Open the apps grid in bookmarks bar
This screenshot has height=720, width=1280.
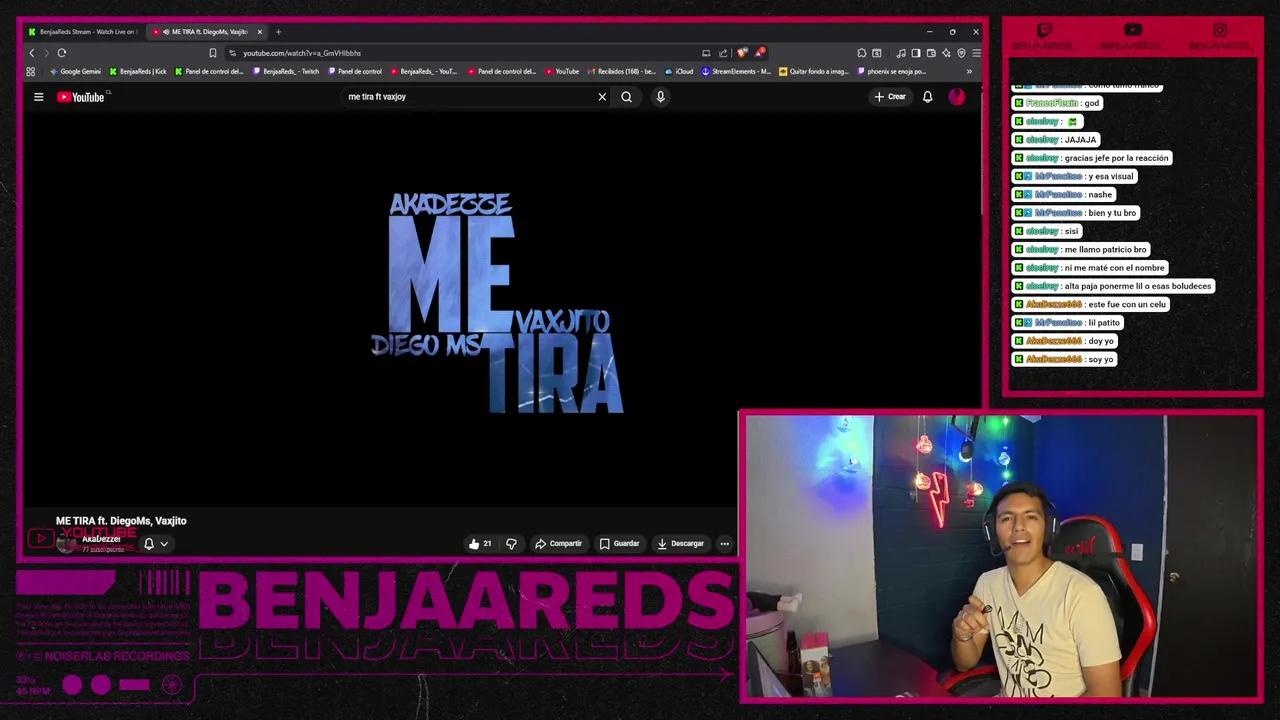[x=31, y=72]
